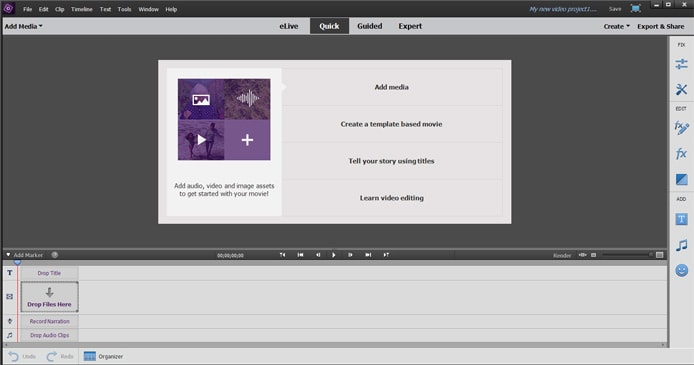Click the blue playhead marker
Viewport: 694px width, 365px height.
point(17,262)
